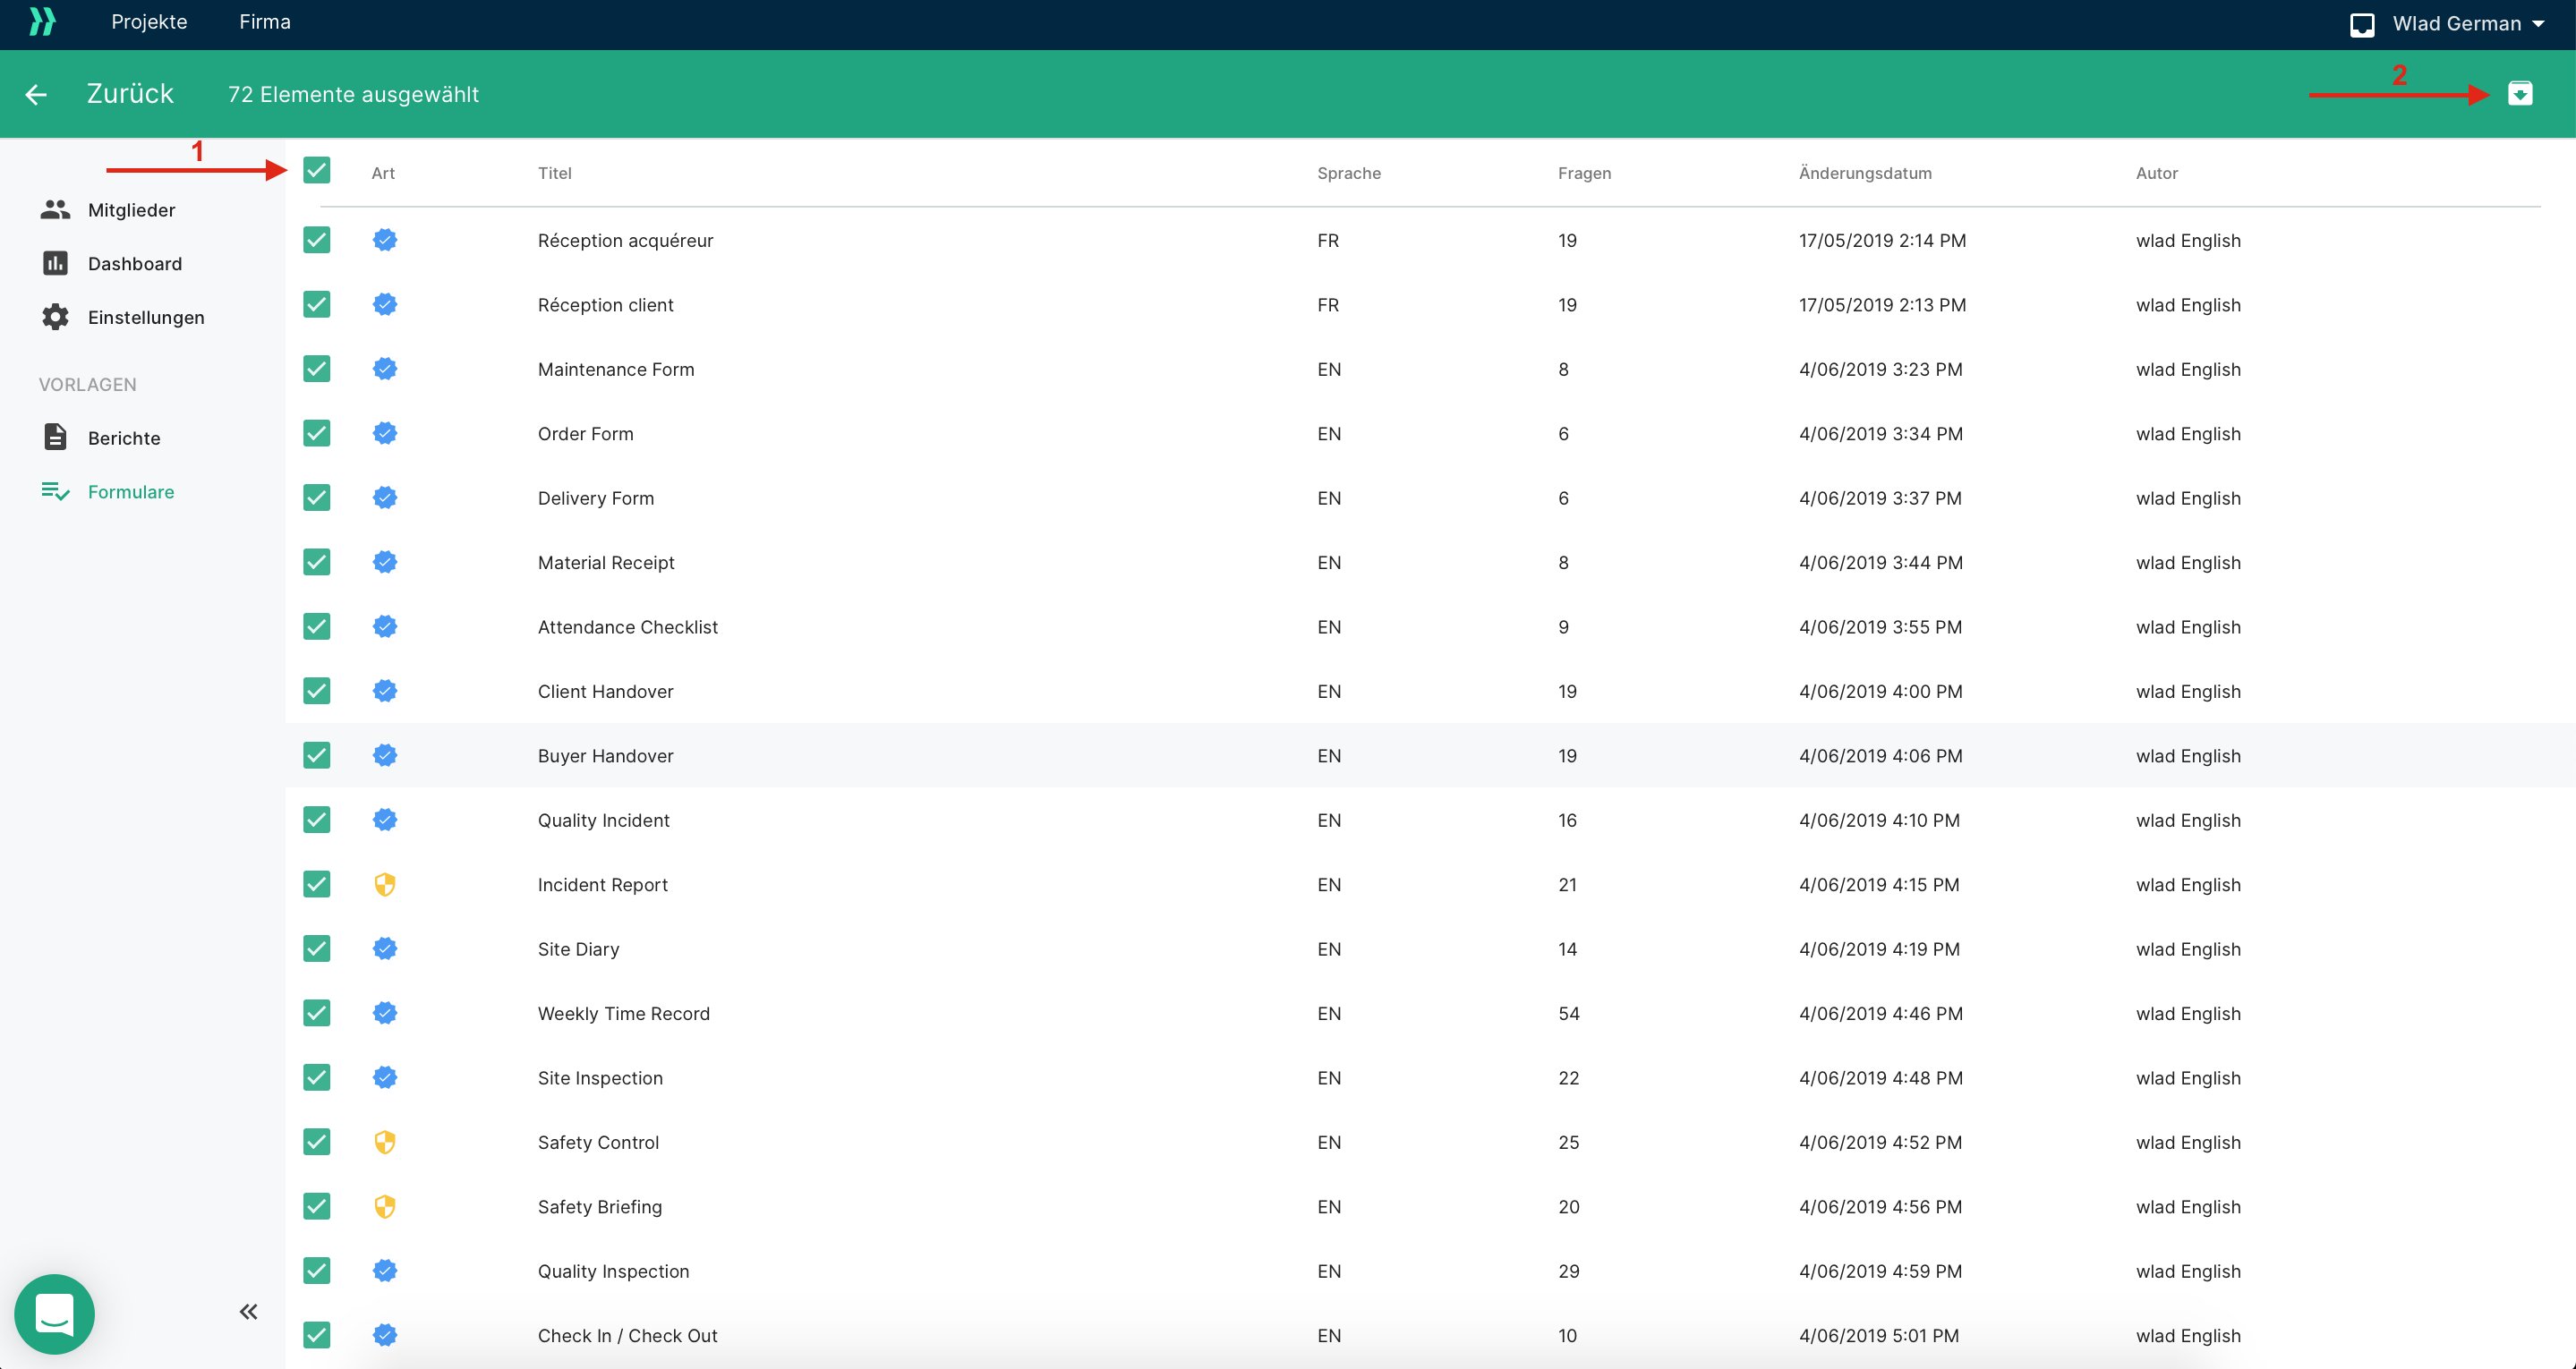Click the Zurück link
Screen dimensions: 2576x1369
click(x=130, y=94)
